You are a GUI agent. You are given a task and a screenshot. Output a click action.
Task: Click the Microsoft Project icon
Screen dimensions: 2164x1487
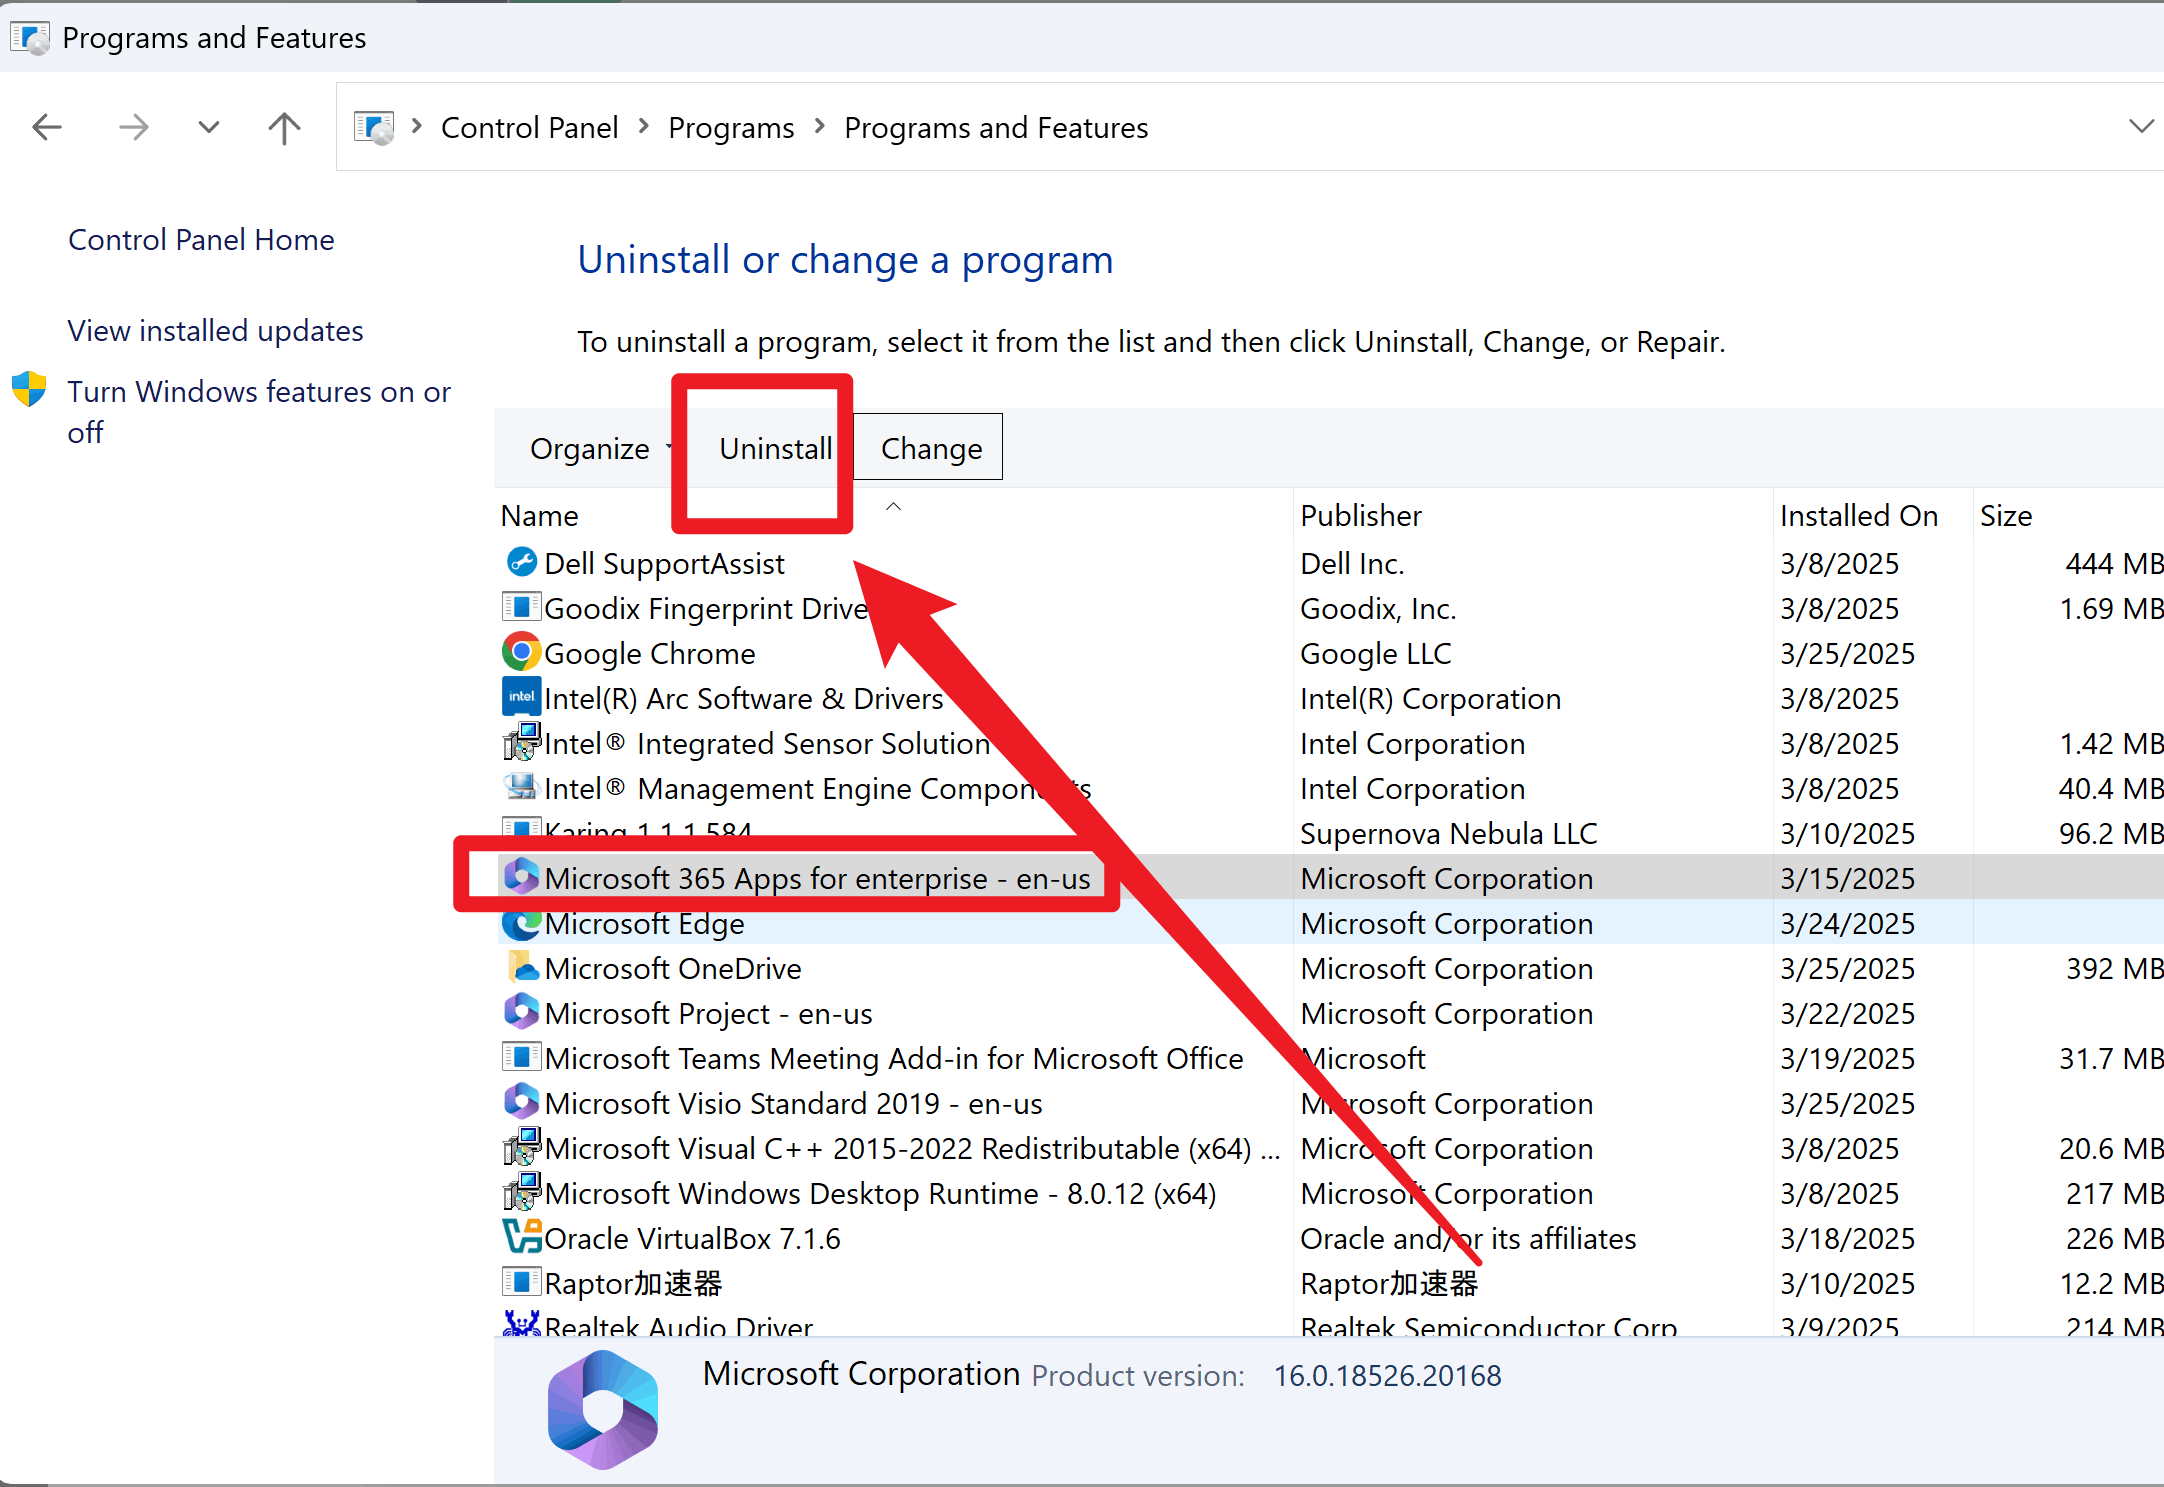[x=521, y=1012]
